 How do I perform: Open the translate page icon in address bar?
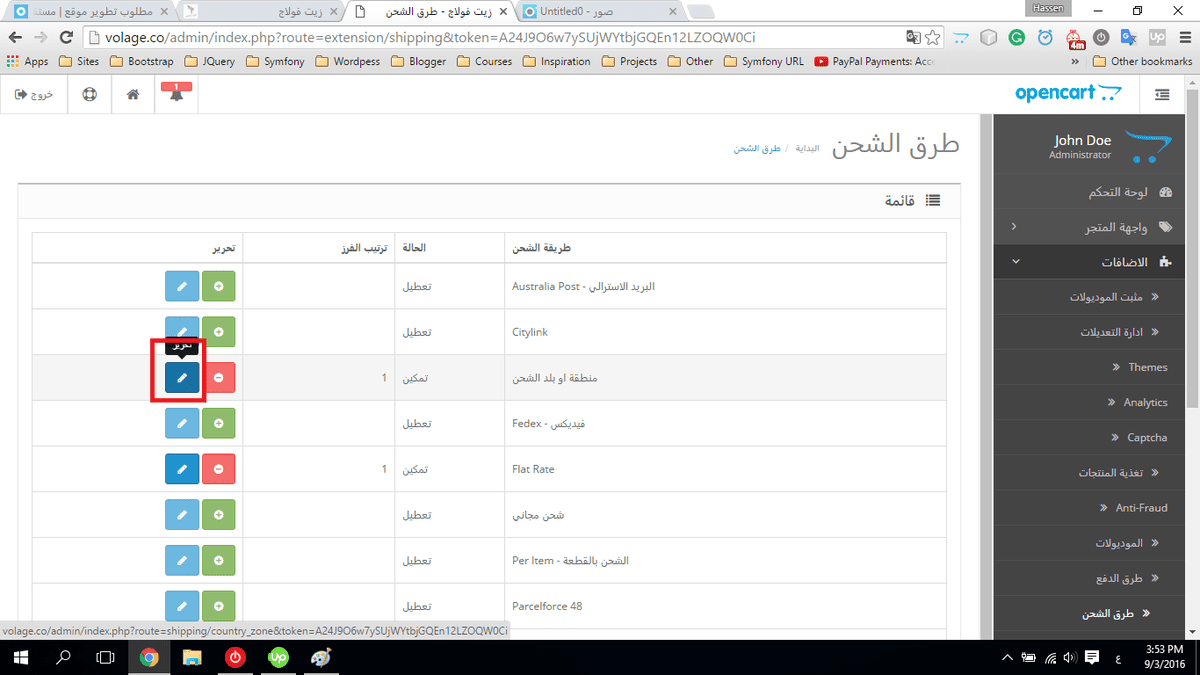pyautogui.click(x=912, y=37)
